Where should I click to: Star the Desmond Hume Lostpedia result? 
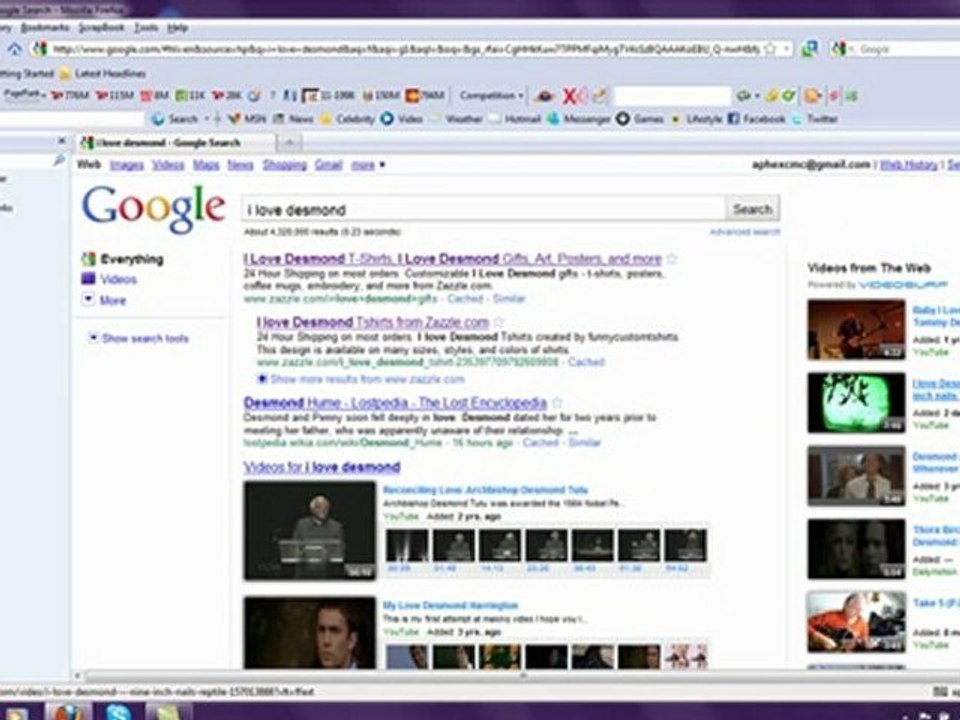557,403
